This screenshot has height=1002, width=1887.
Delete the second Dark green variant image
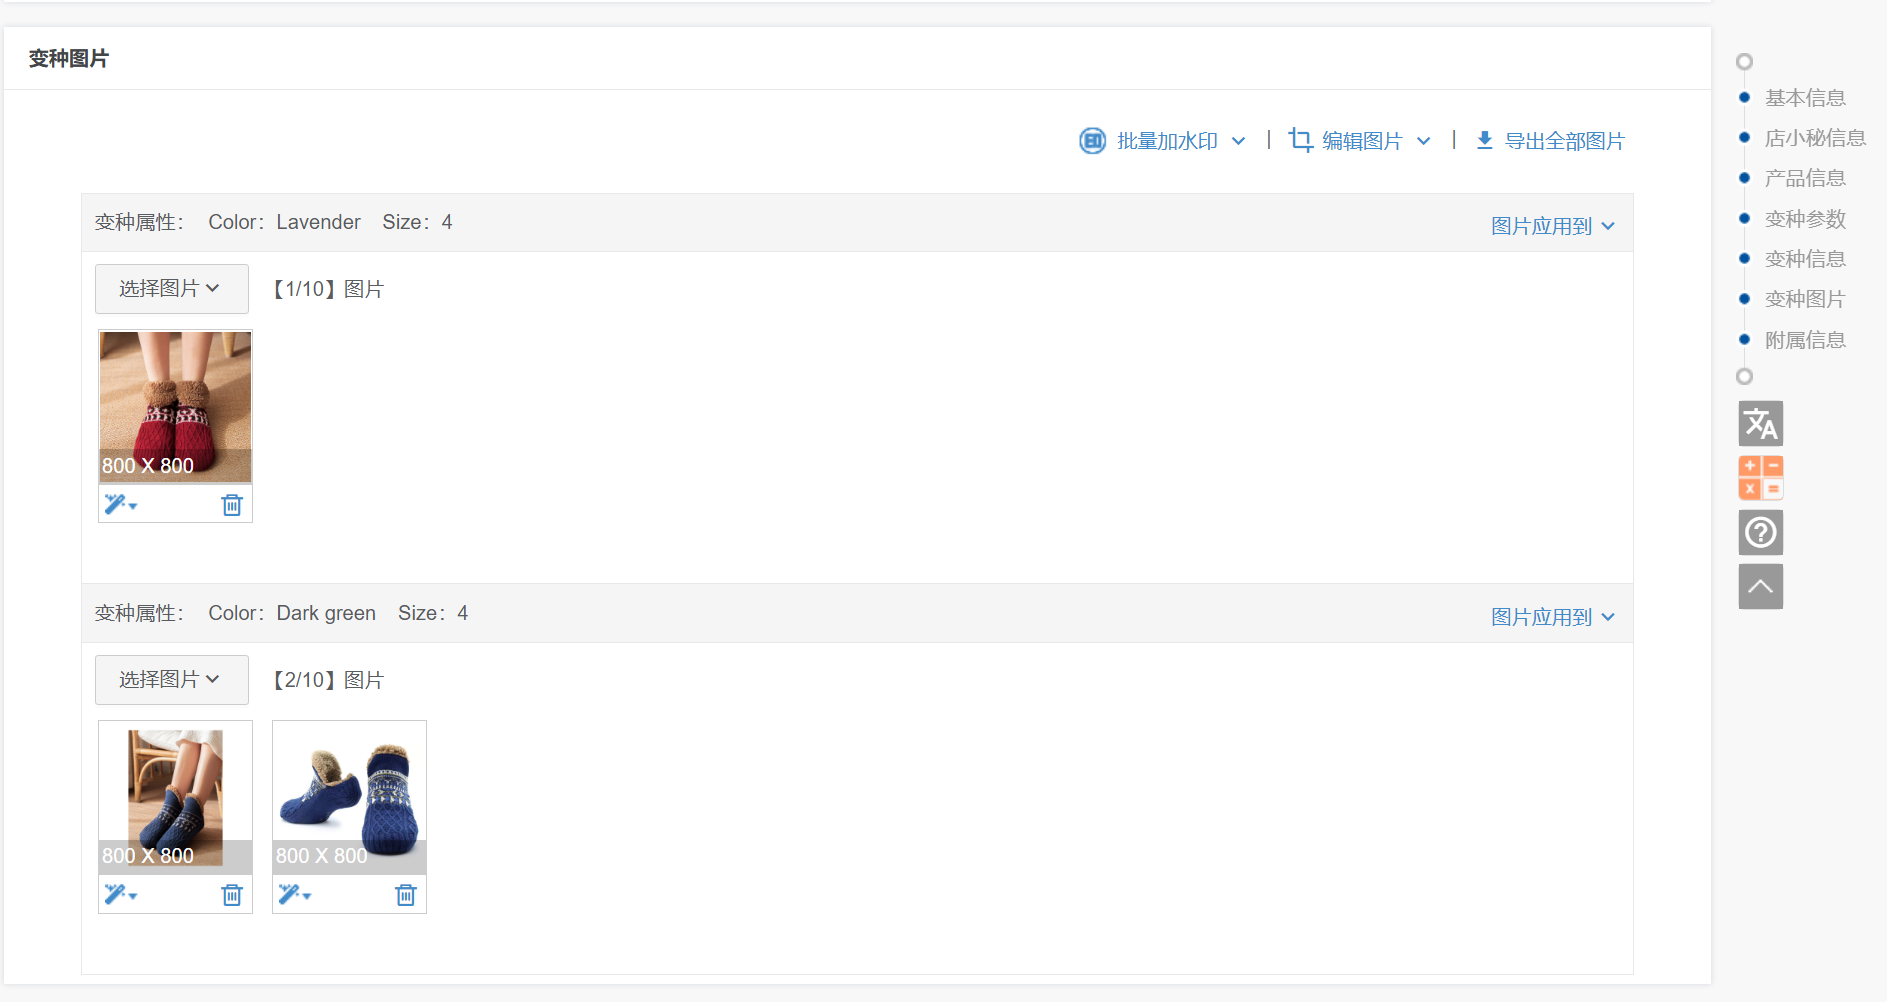(x=406, y=895)
